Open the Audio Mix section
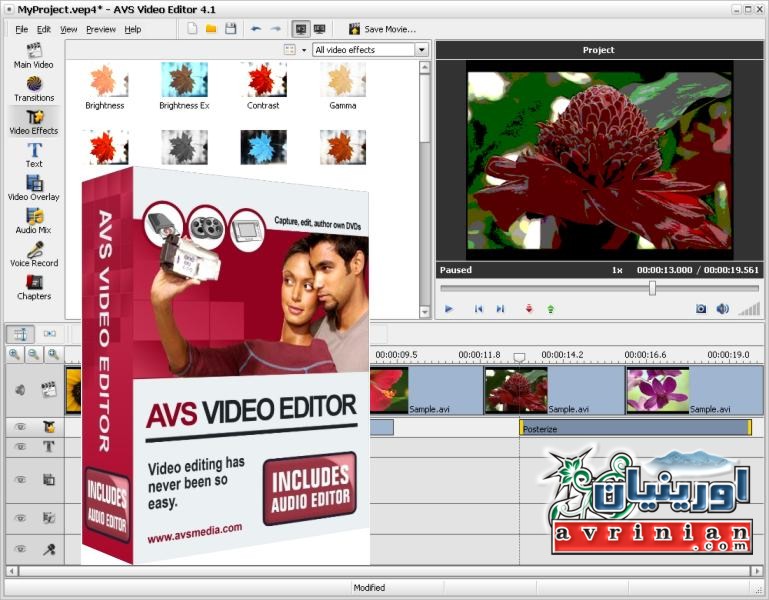The height and width of the screenshot is (600, 769). [x=33, y=221]
